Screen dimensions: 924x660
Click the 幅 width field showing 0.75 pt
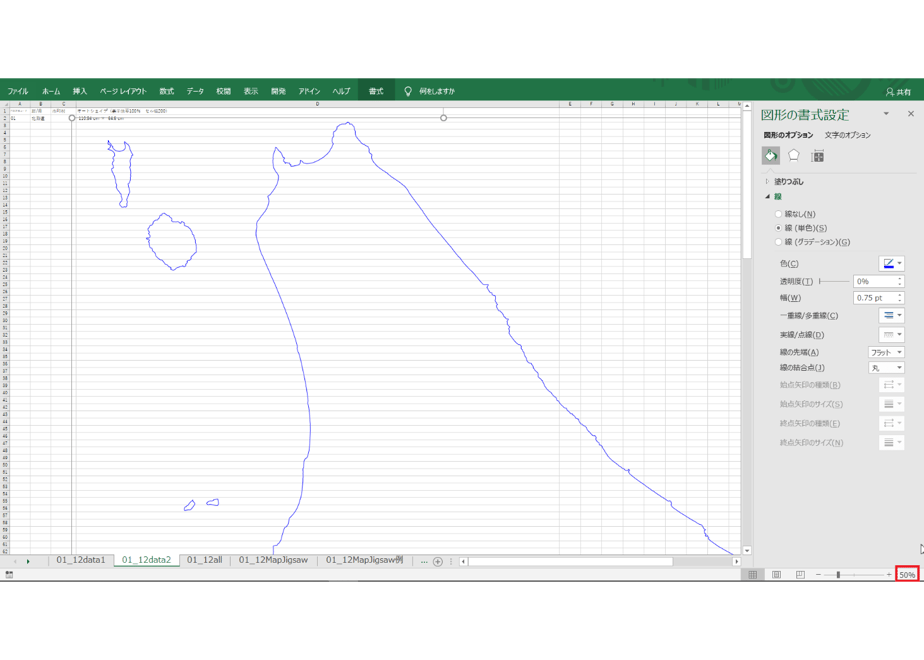click(878, 298)
